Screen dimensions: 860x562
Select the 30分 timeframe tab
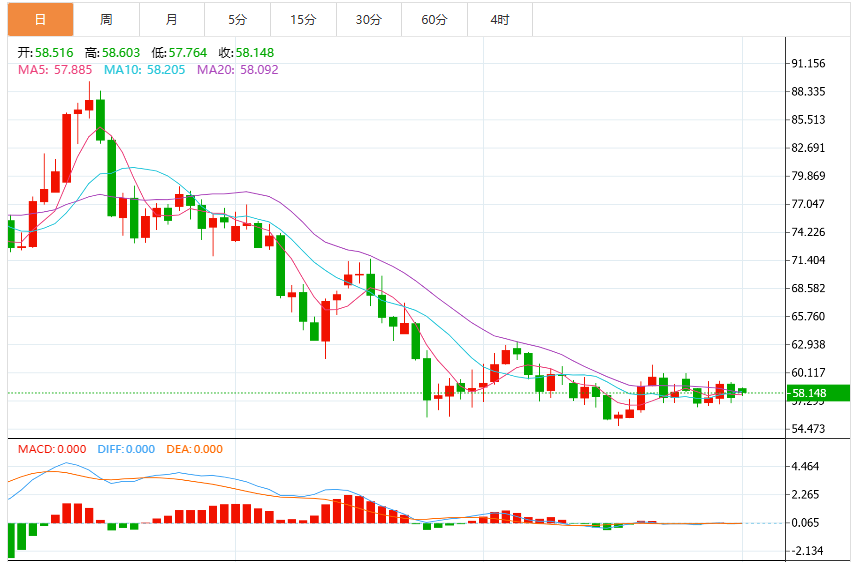(369, 20)
